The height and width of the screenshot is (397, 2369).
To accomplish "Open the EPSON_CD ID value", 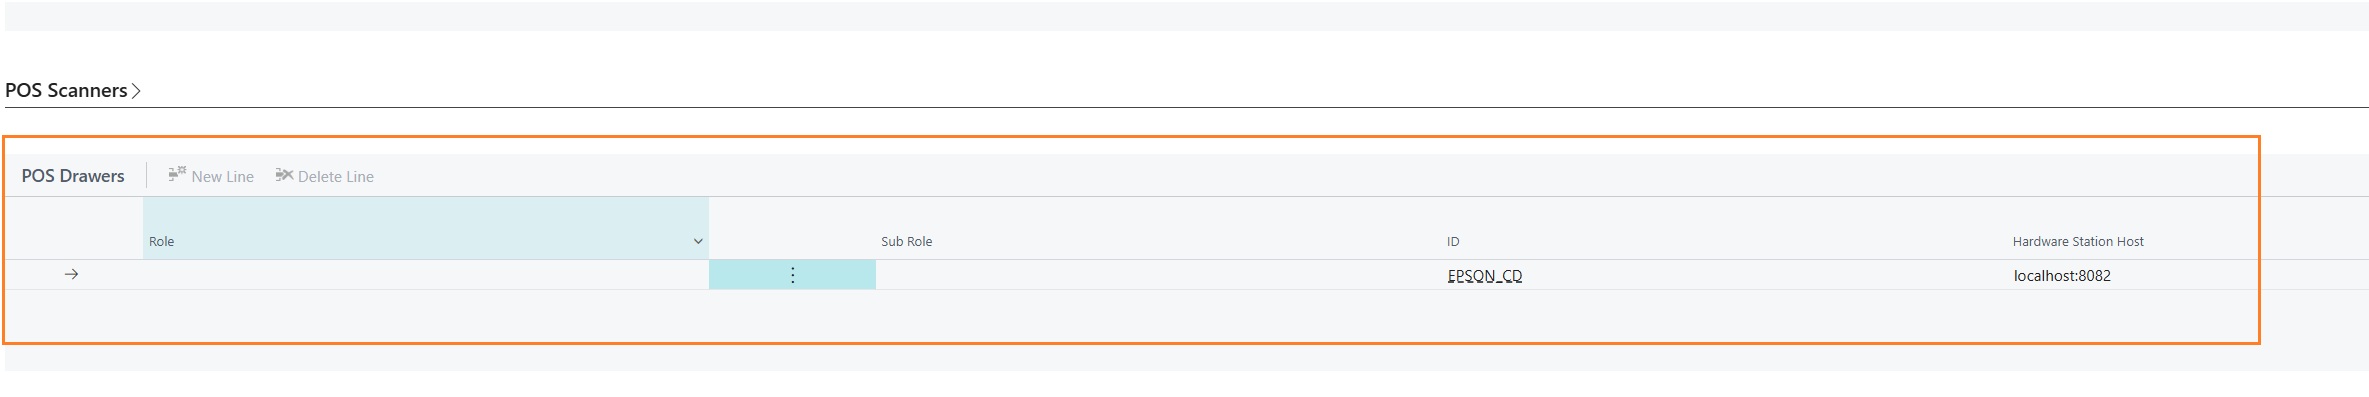I will point(1485,276).
